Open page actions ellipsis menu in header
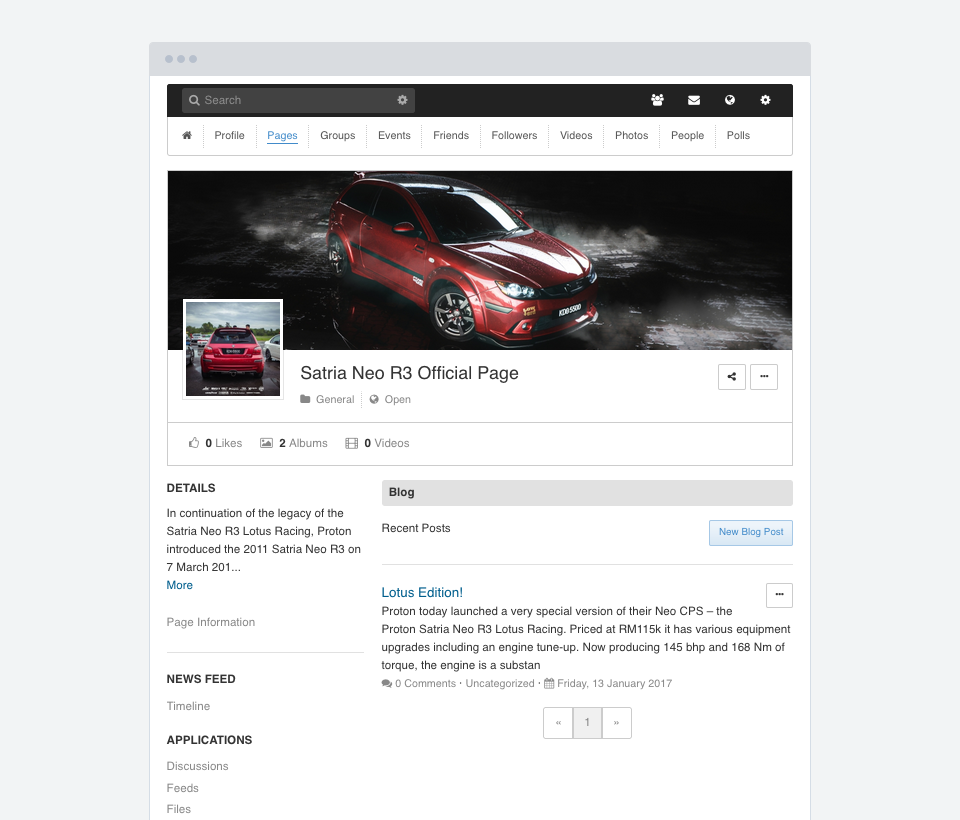 coord(764,377)
